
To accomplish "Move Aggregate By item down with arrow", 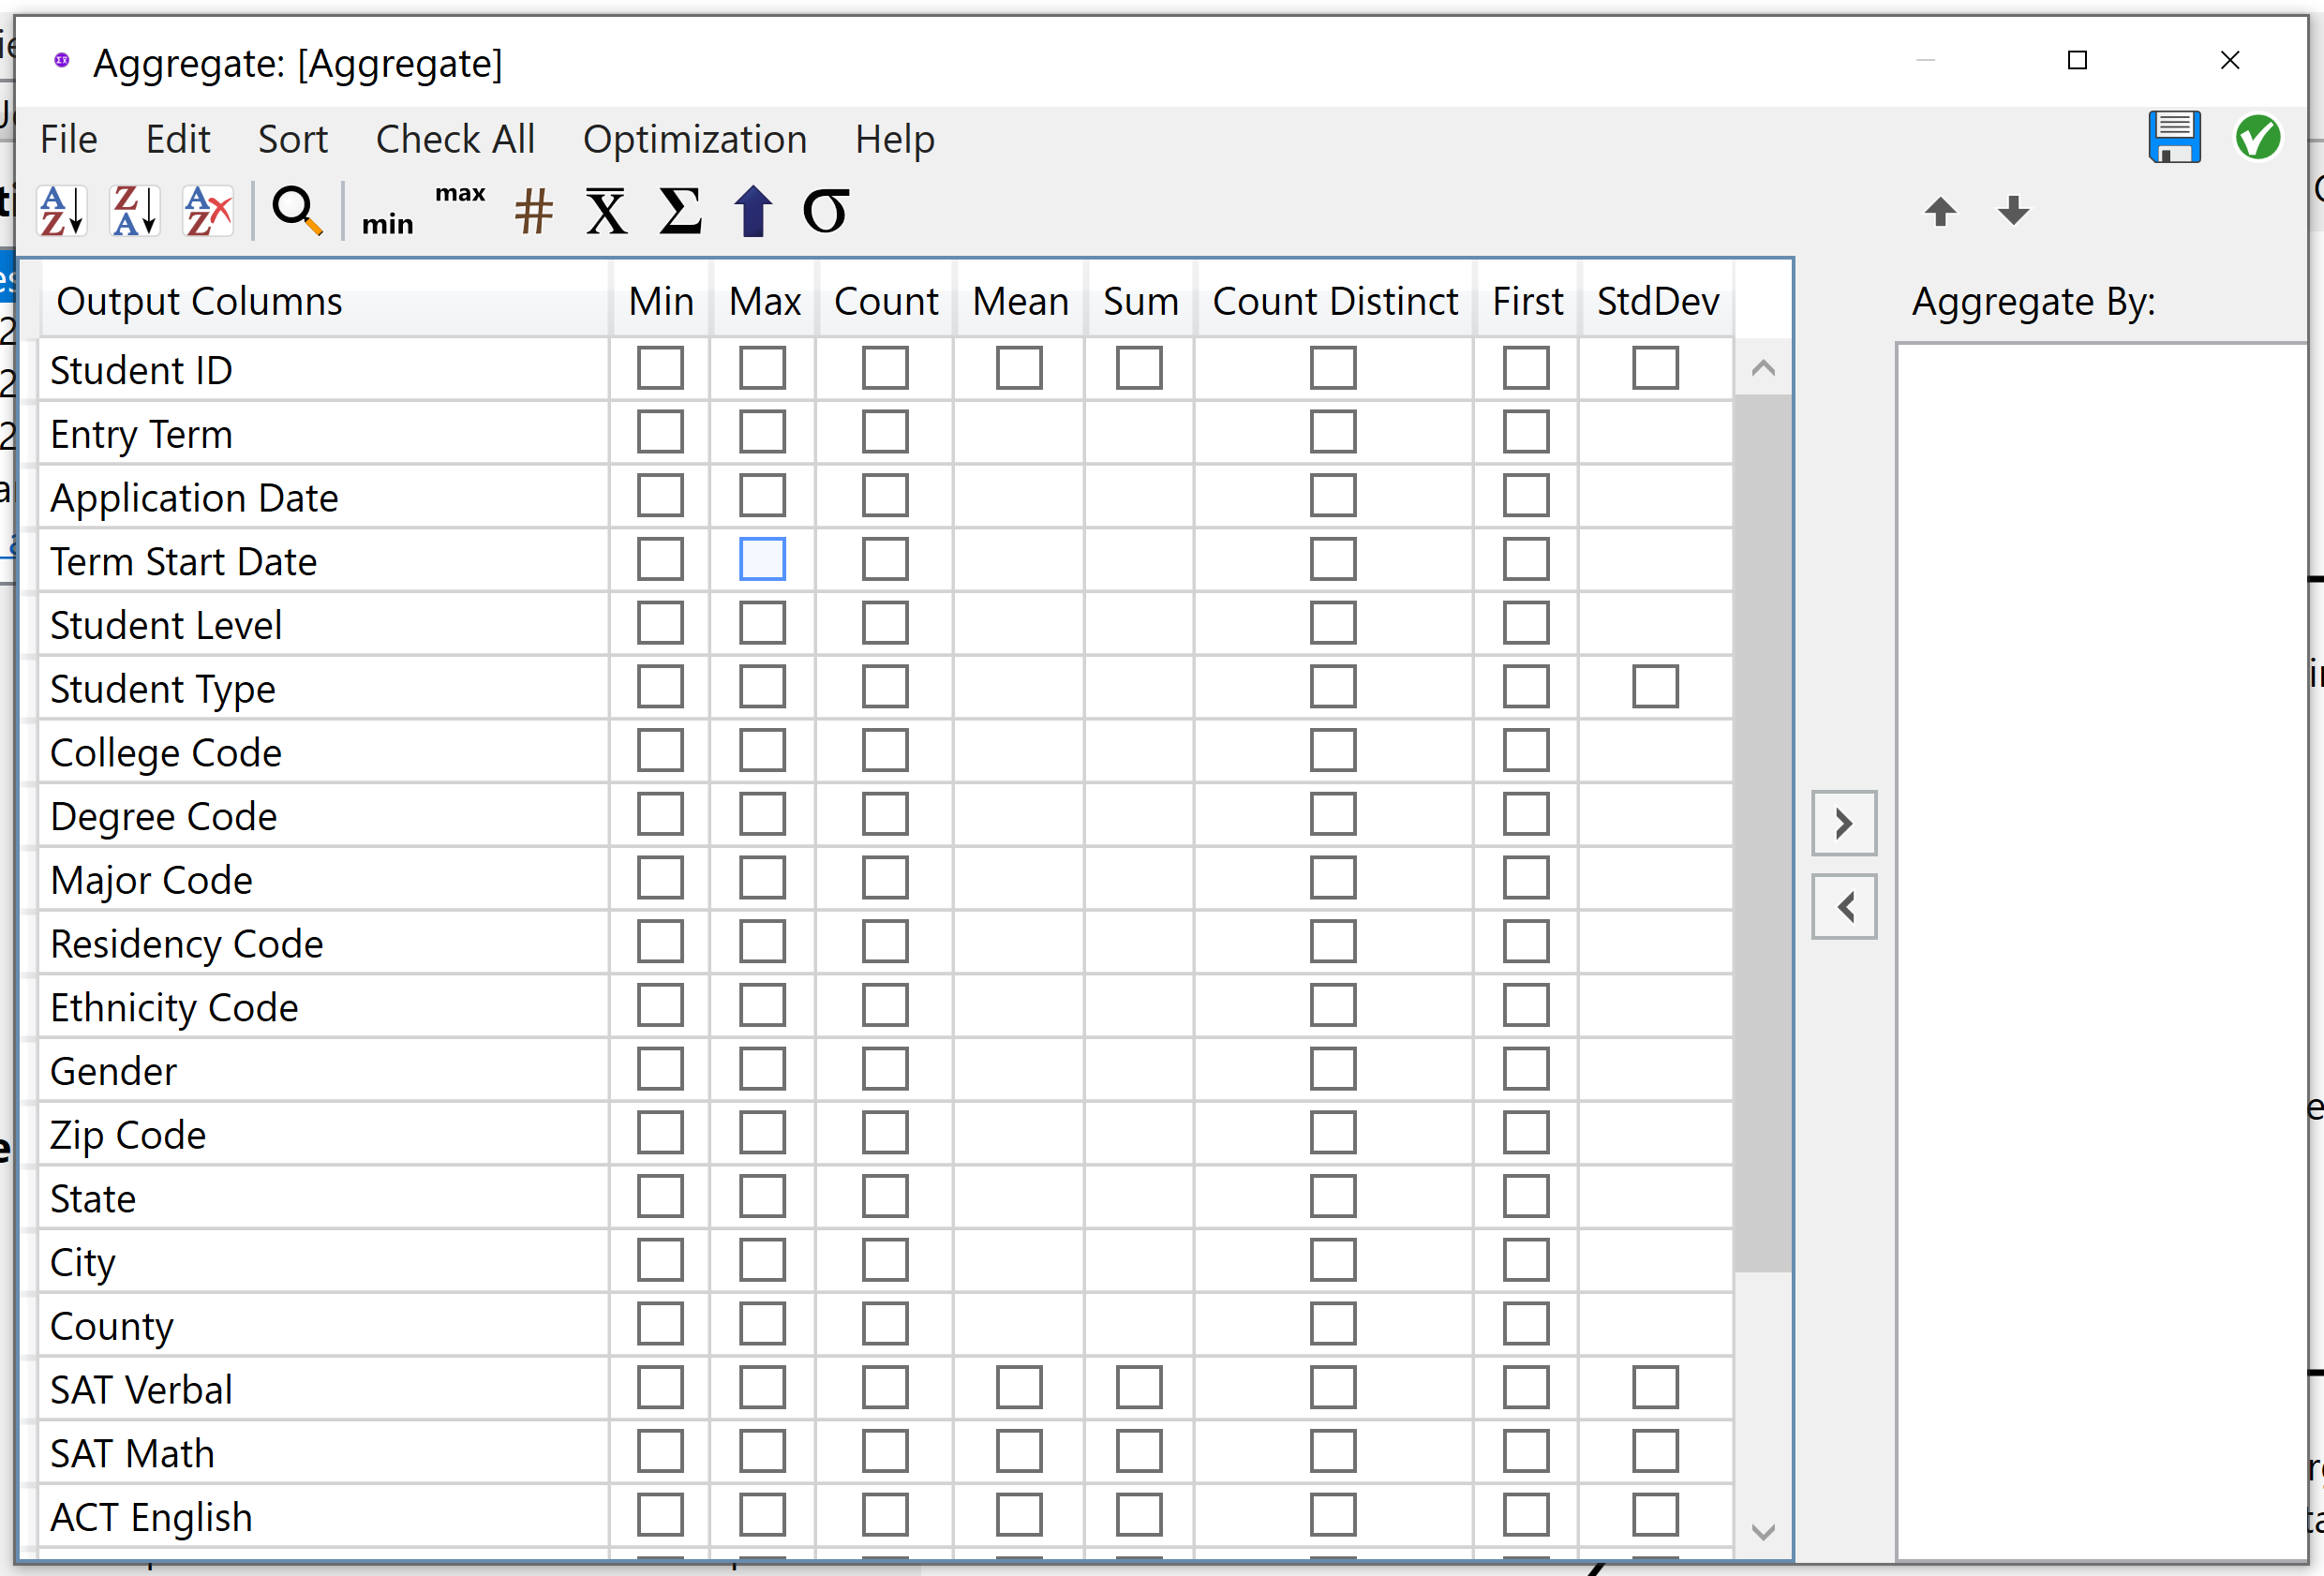I will tap(2013, 211).
